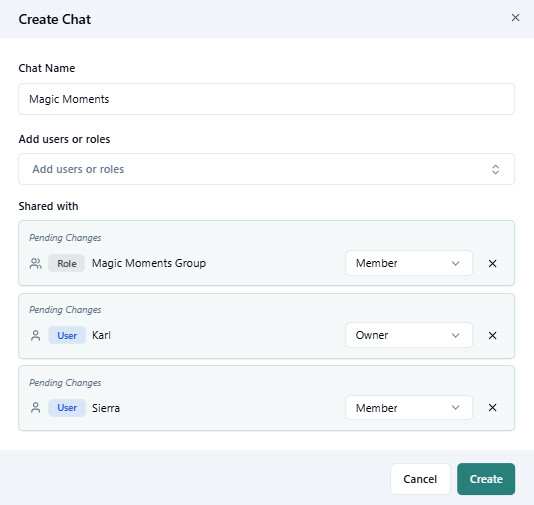This screenshot has width=534, height=505.
Task: Select the Magic Moments Group name
Action: 149,263
